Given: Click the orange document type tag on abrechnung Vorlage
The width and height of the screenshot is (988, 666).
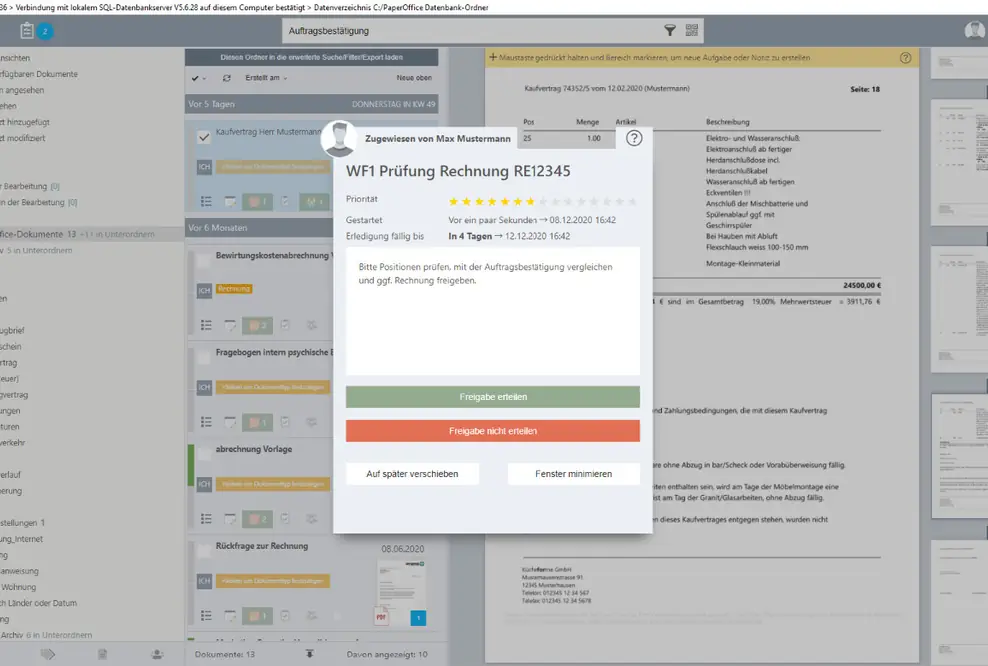Looking at the screenshot, I should point(273,484).
